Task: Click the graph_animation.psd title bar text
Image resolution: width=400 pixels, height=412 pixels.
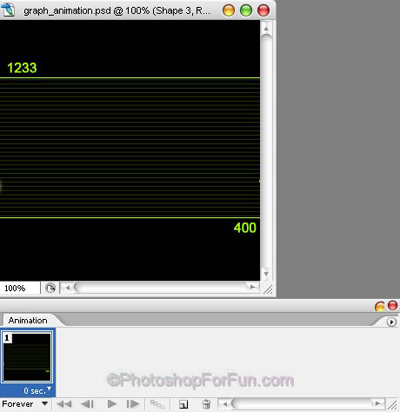Action: [x=117, y=11]
